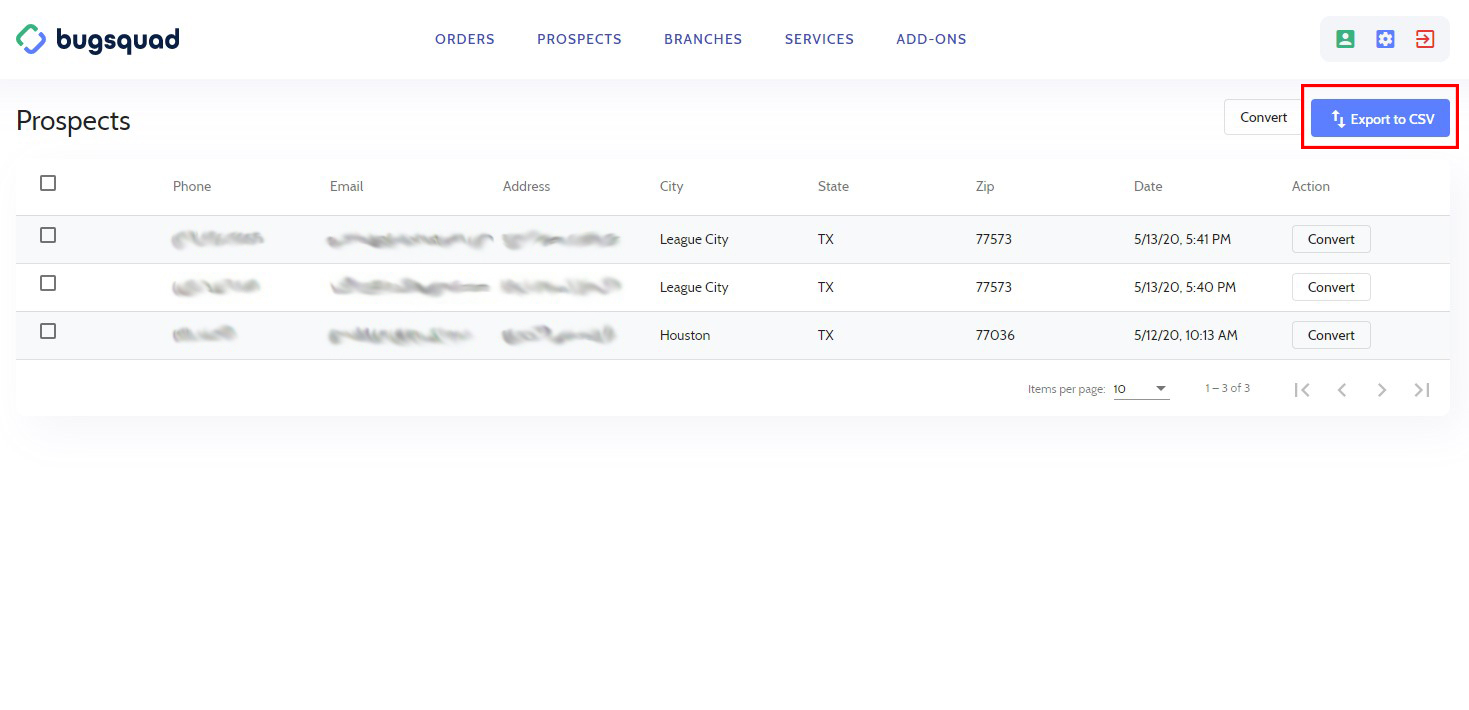Go to previous page arrow
This screenshot has height=710, width=1469.
pos(1342,390)
